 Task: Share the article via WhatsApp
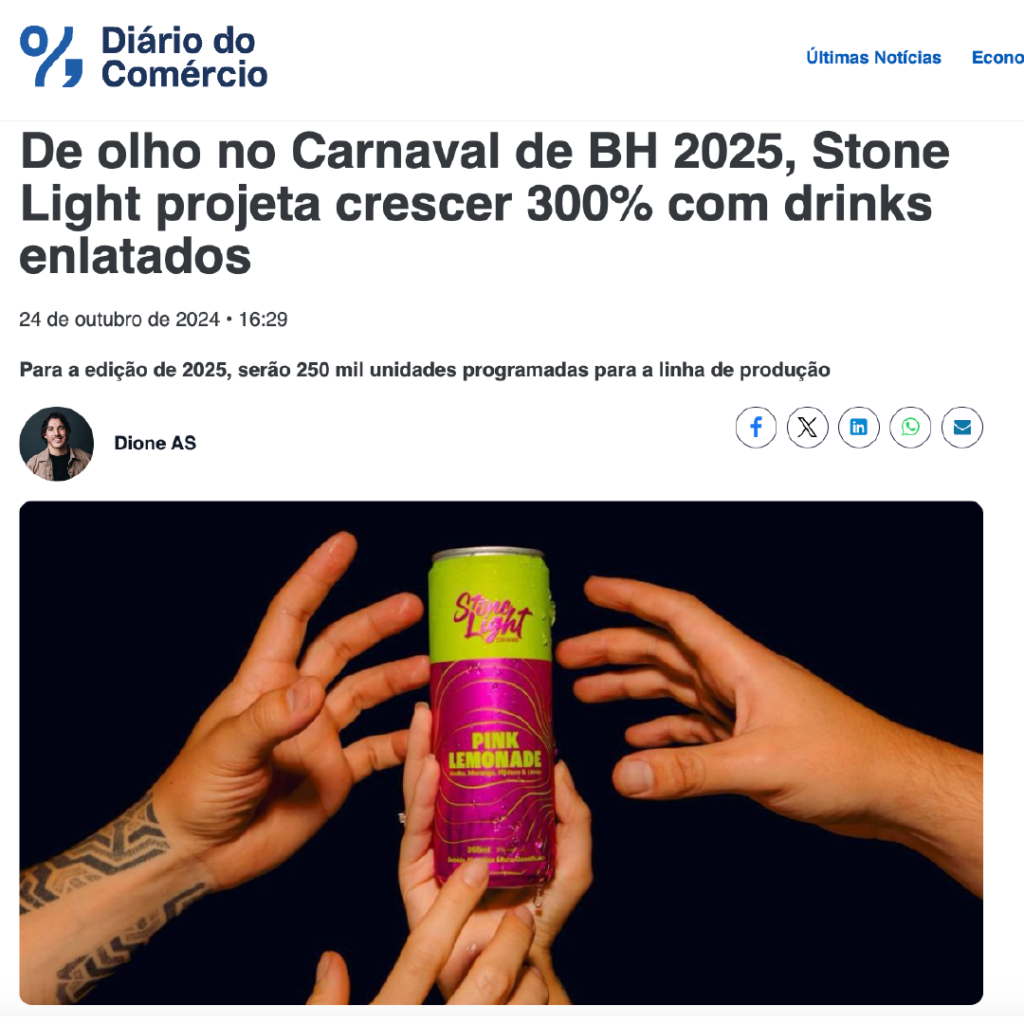coord(910,428)
